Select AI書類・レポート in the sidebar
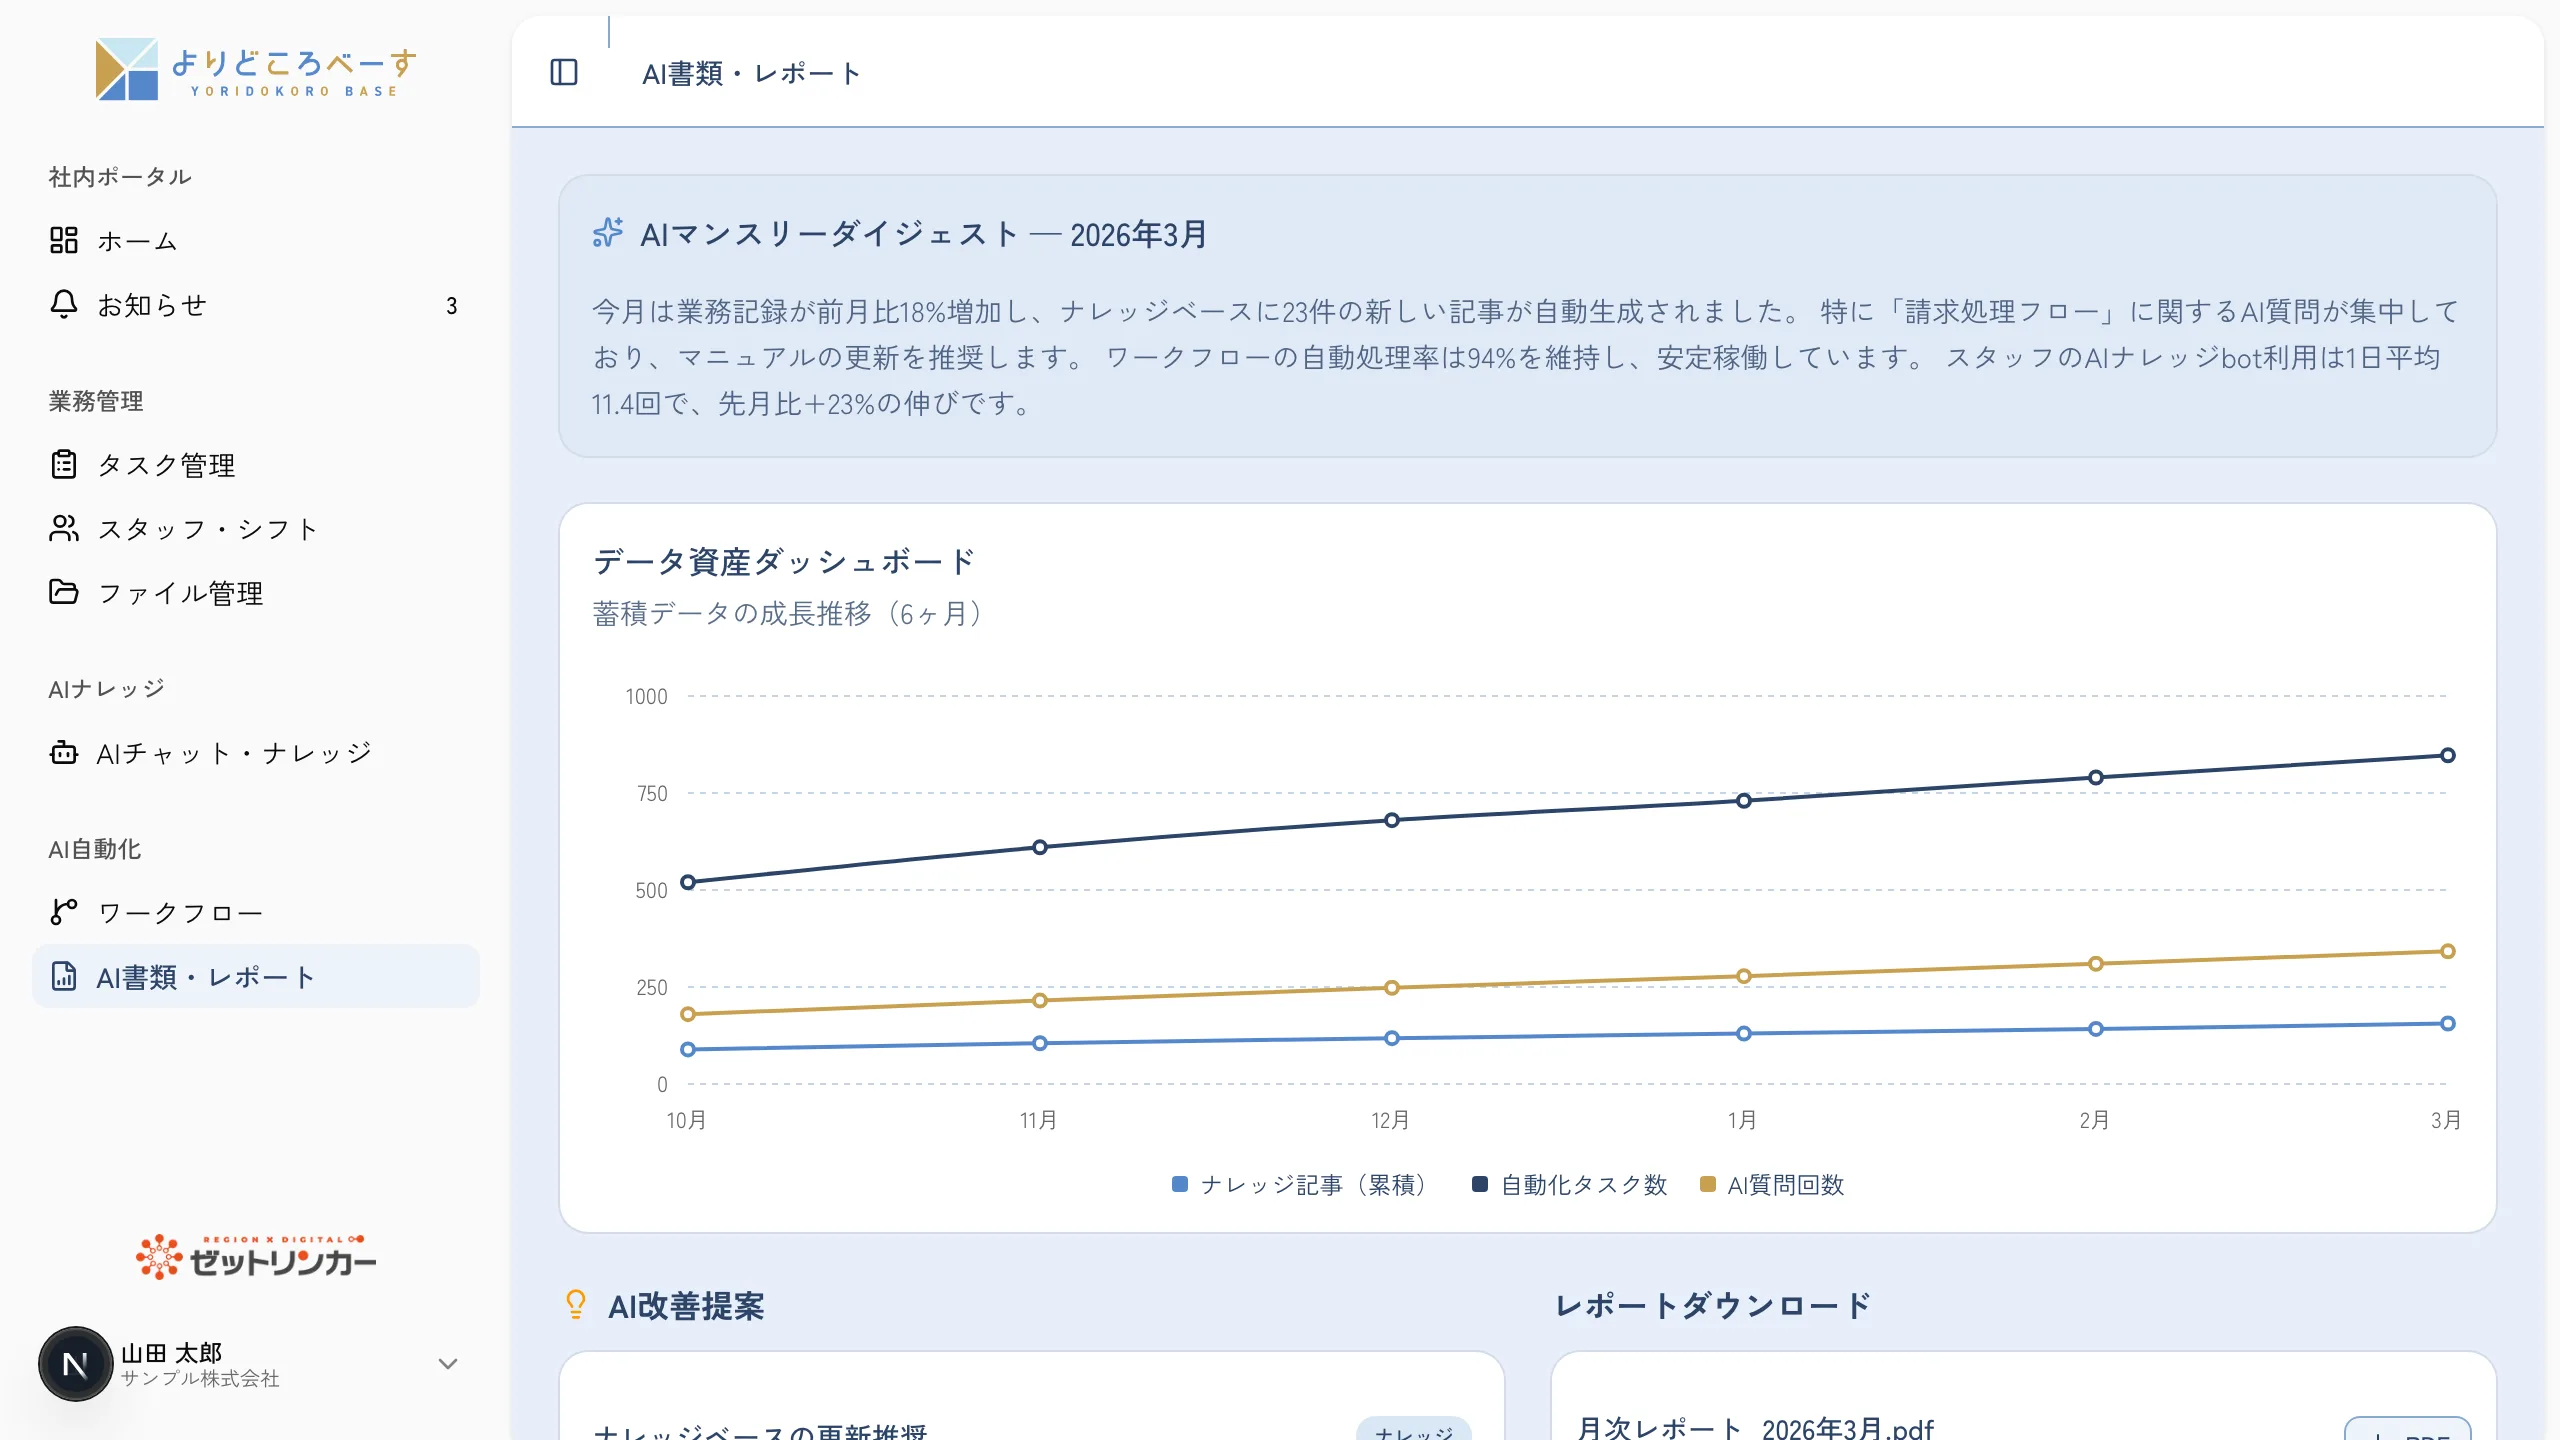Screen dimensions: 2560x1440 click(256, 976)
